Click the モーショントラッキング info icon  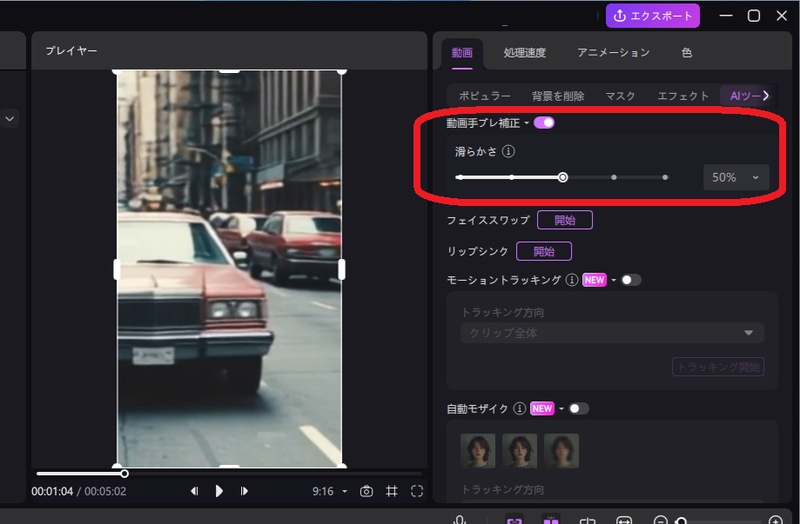572,280
